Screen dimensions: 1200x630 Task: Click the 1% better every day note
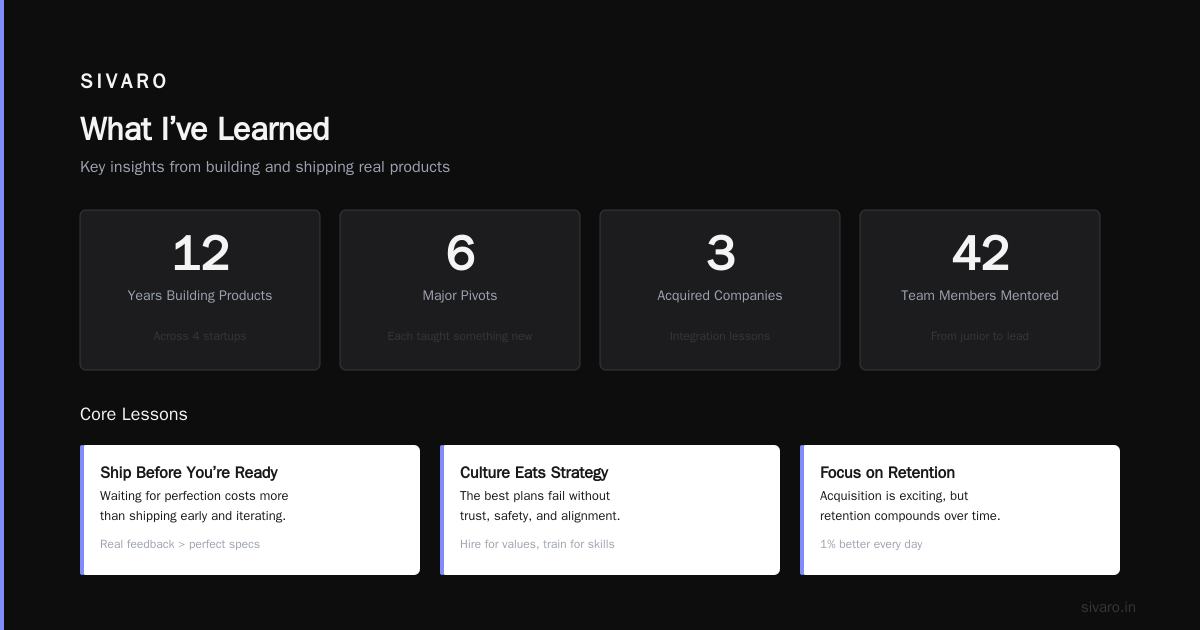coord(871,544)
